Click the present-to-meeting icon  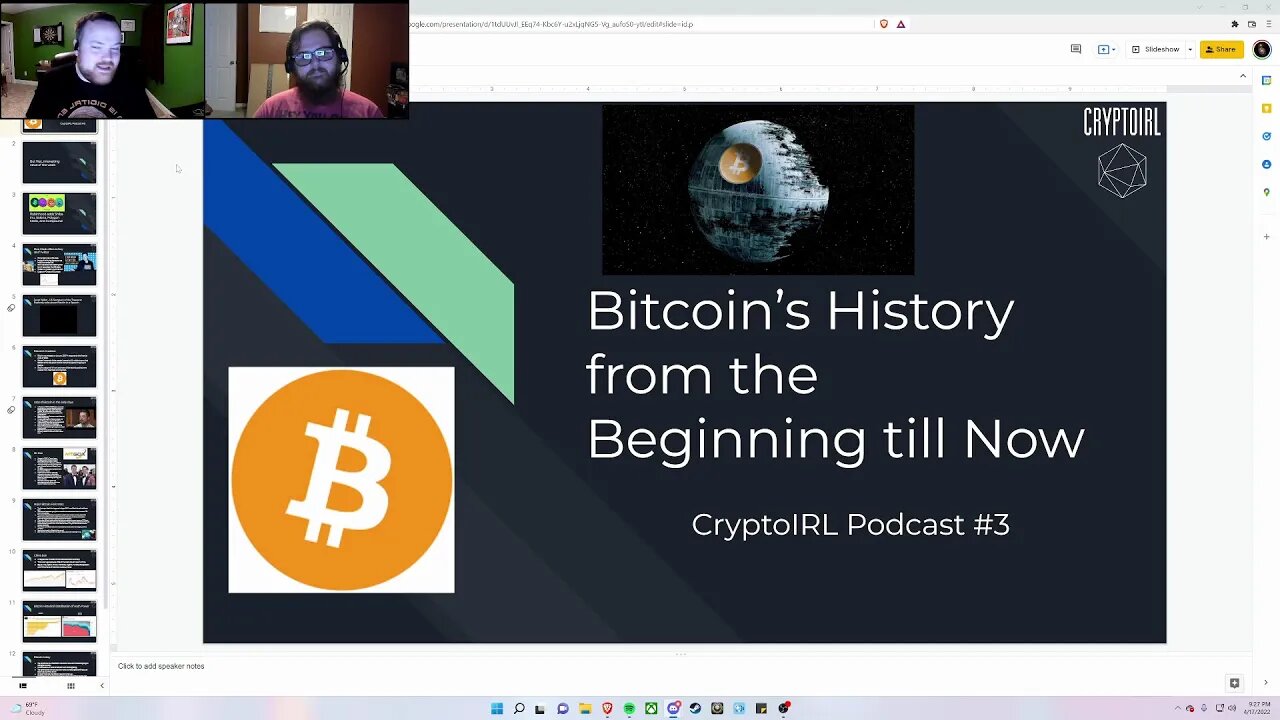click(1103, 49)
